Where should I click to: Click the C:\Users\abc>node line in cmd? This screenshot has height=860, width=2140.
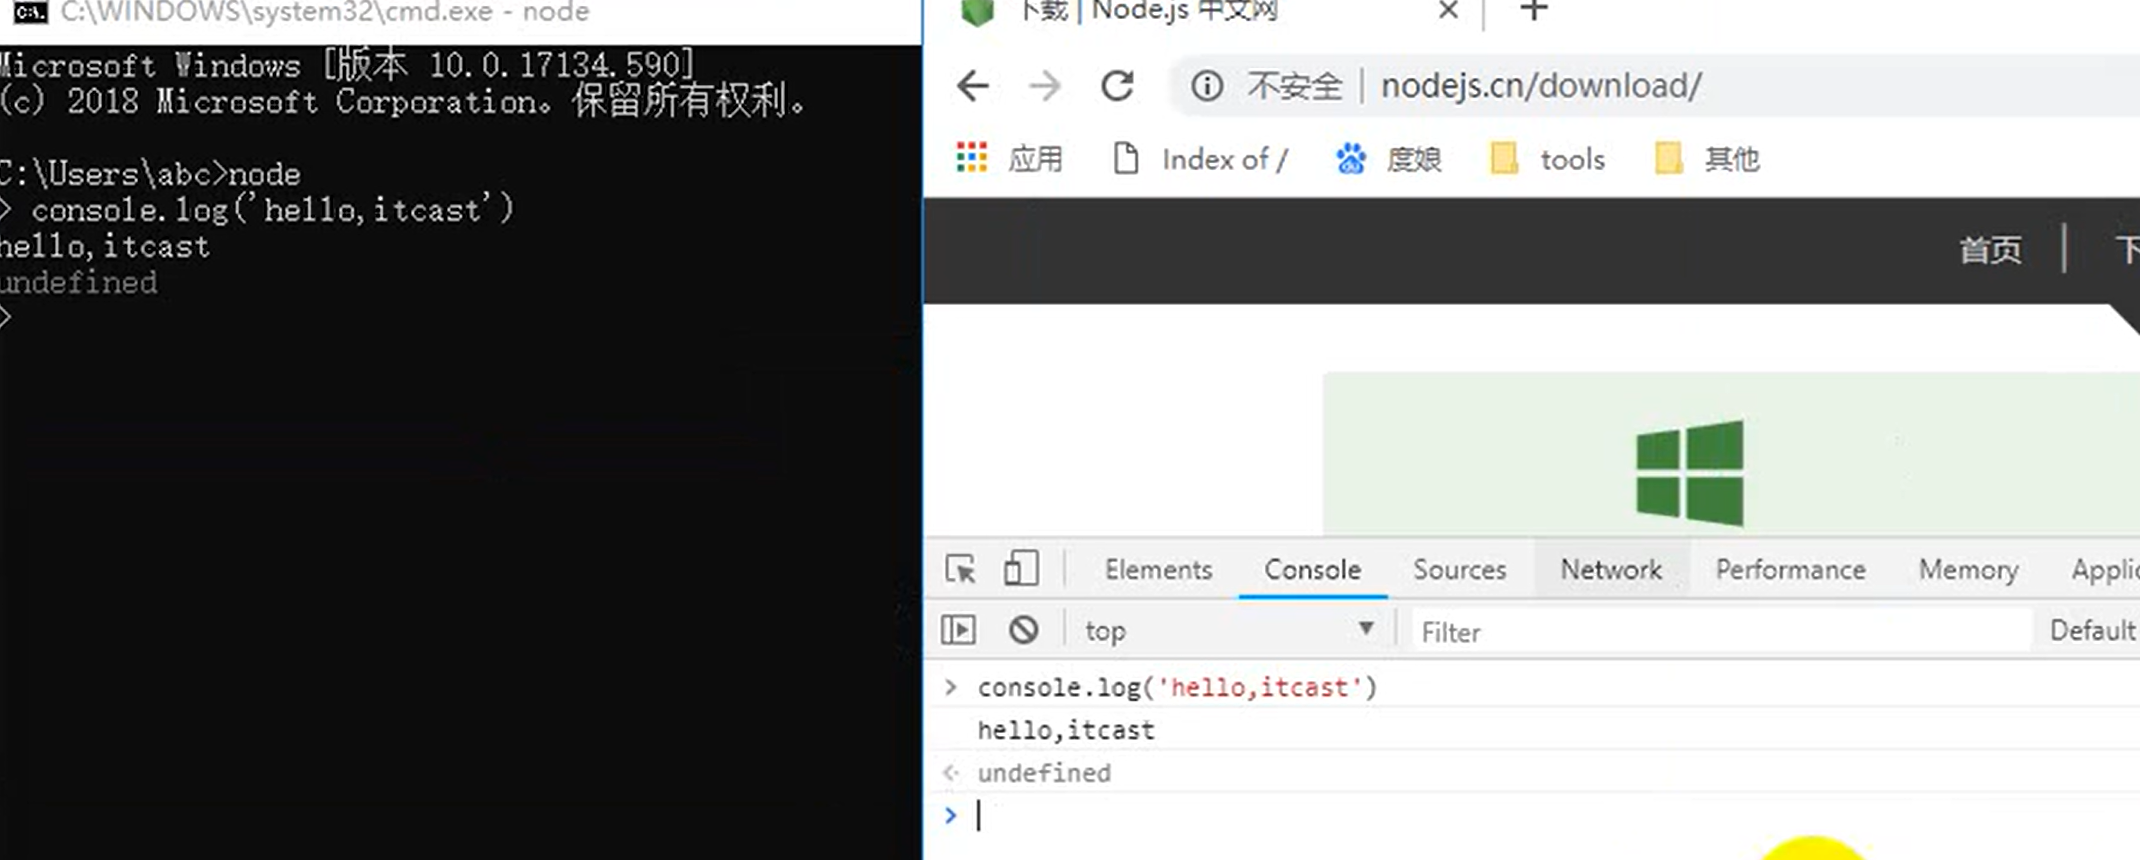[x=150, y=174]
